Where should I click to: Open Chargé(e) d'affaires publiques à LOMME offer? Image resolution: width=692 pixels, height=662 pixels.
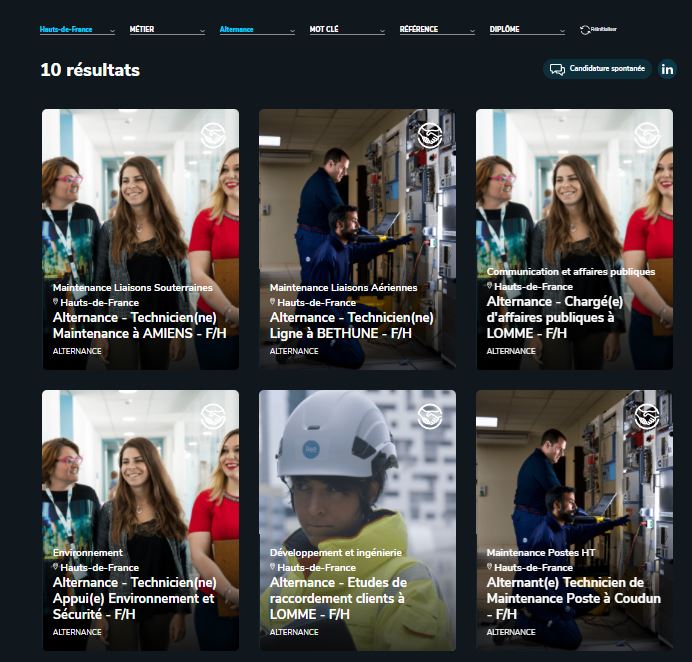[555, 317]
